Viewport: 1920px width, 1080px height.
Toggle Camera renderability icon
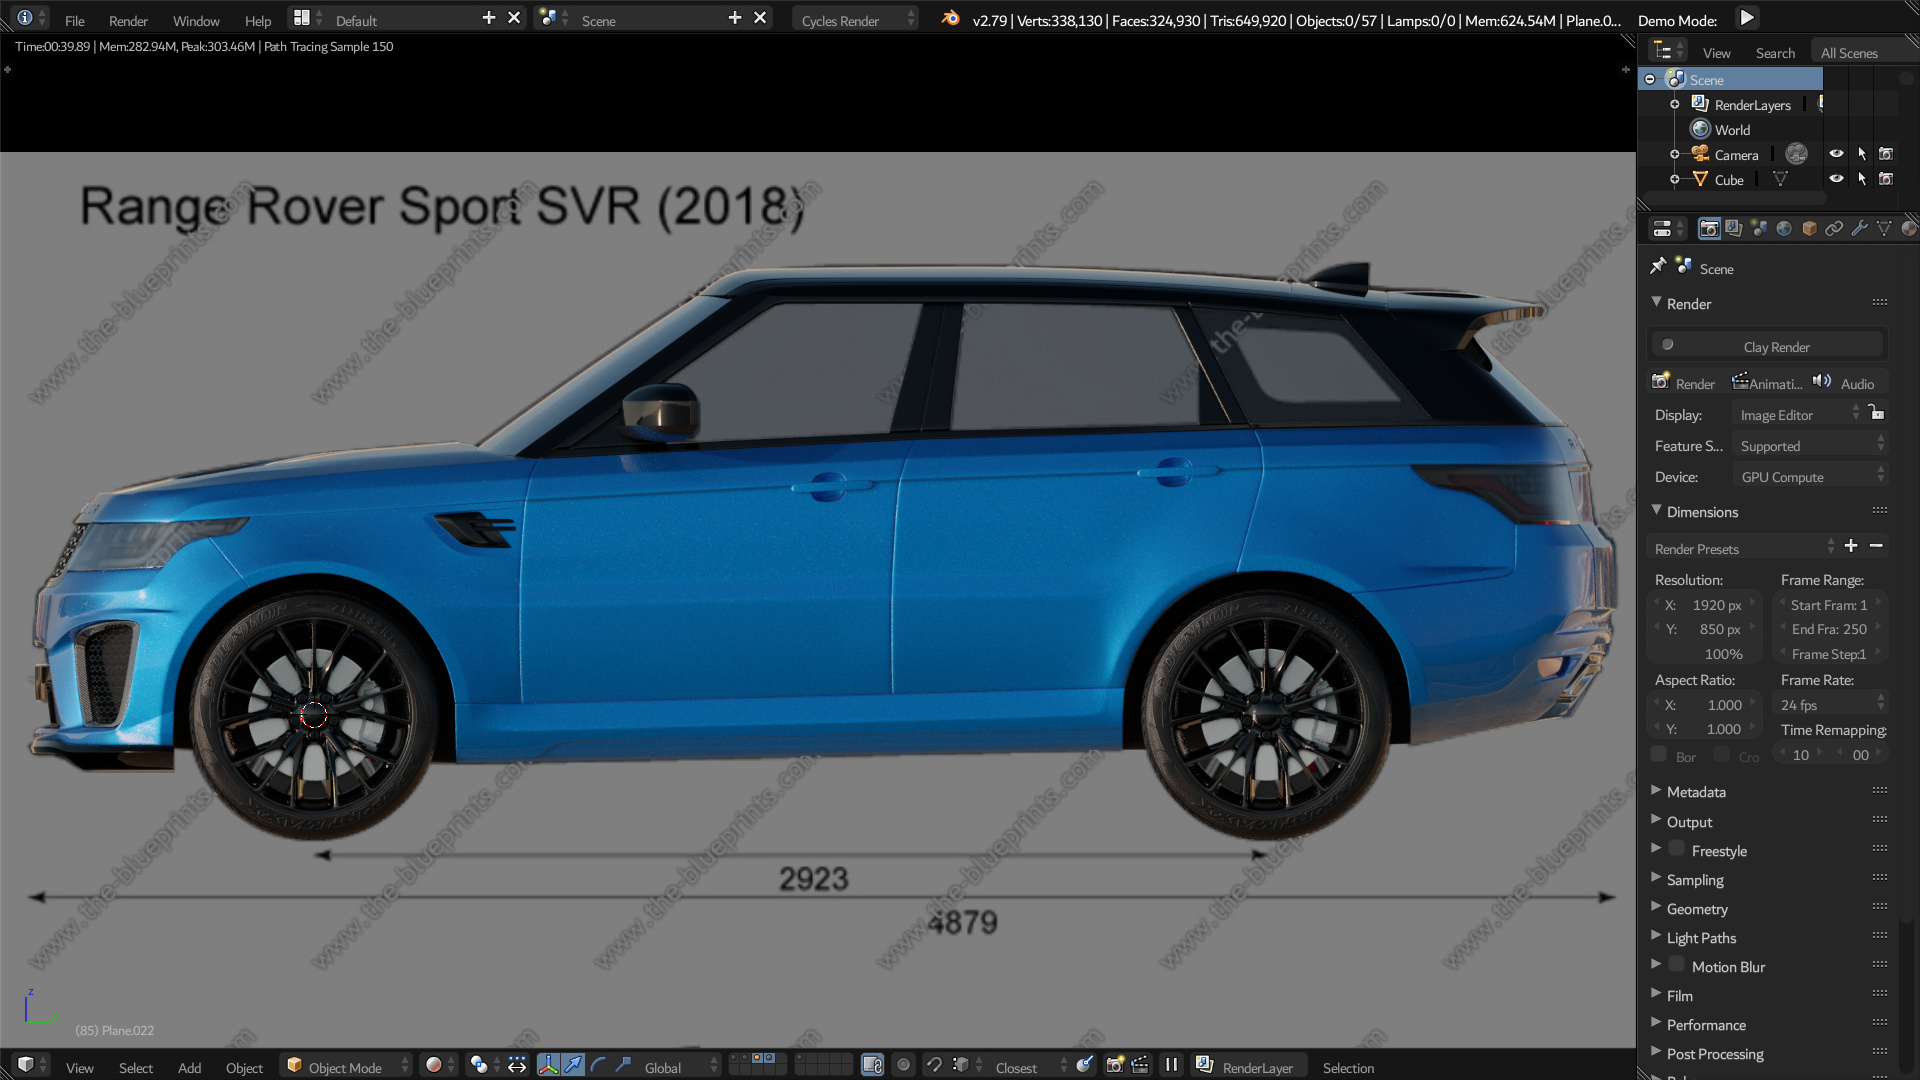click(1886, 153)
